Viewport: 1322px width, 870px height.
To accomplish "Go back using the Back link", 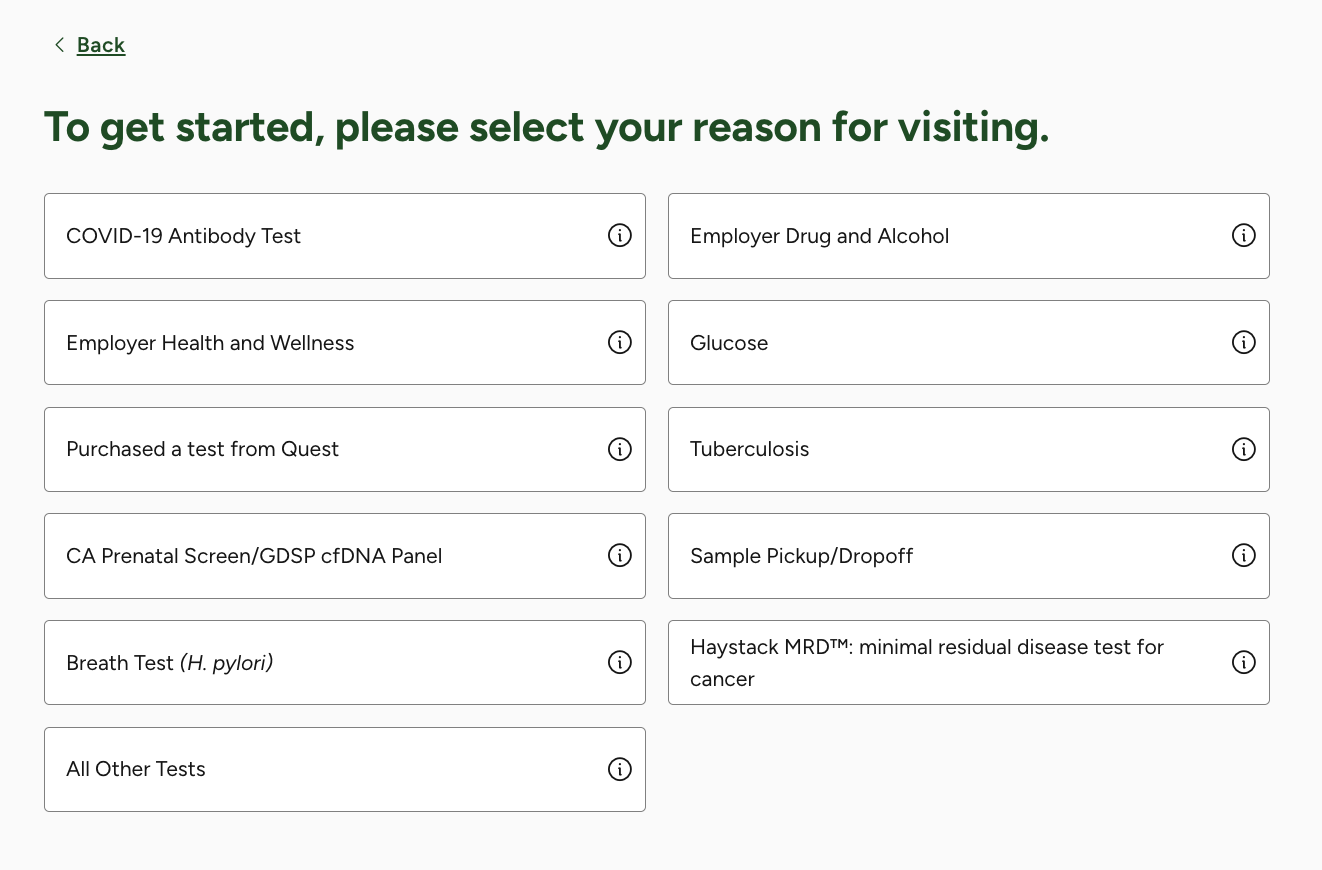I will point(101,45).
